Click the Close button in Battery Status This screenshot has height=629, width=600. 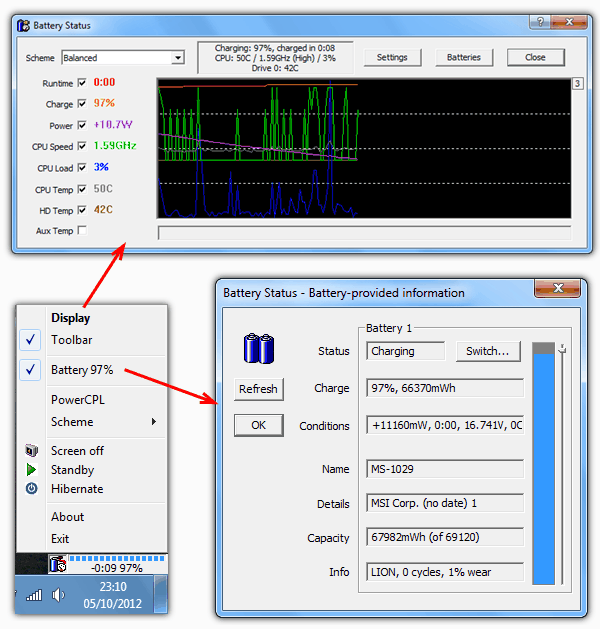coord(535,57)
